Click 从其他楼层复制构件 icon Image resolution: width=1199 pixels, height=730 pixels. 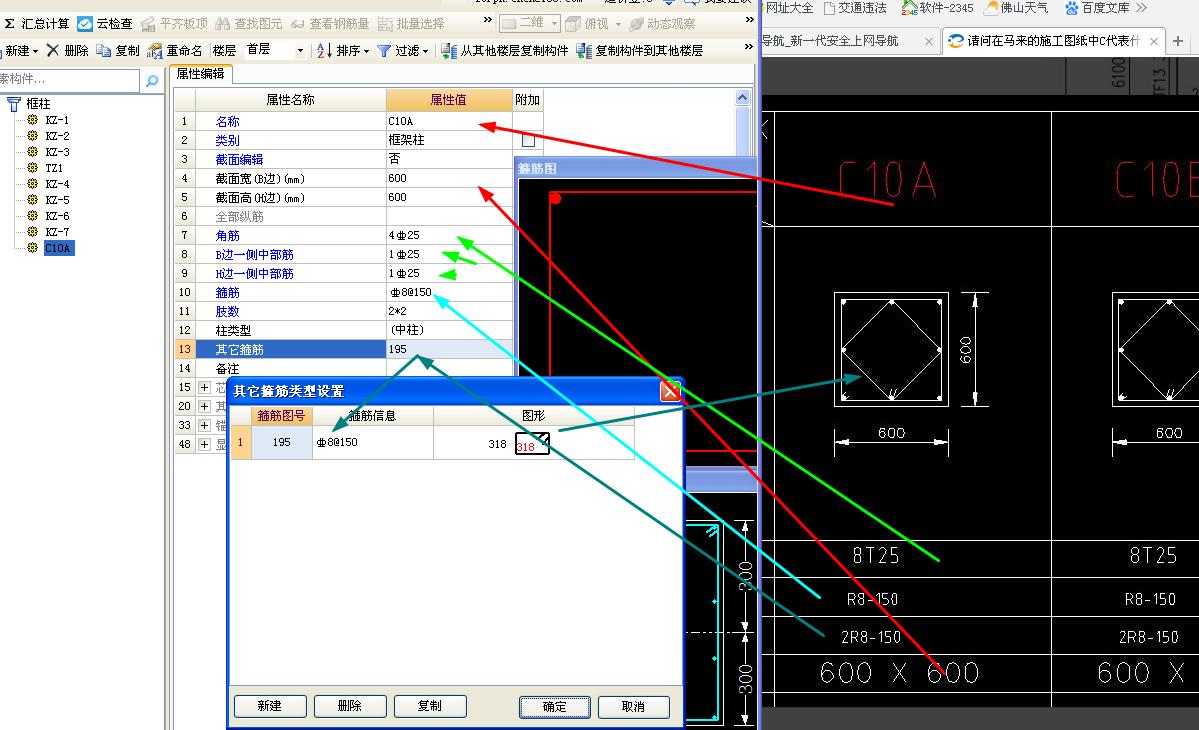tap(449, 50)
